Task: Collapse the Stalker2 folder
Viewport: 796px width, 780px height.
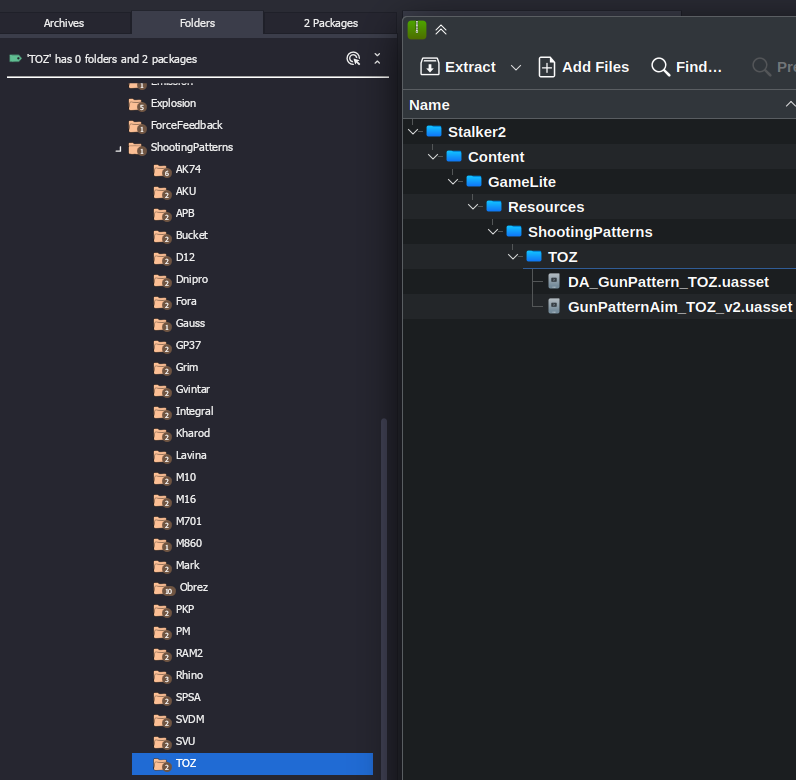Action: coord(413,132)
